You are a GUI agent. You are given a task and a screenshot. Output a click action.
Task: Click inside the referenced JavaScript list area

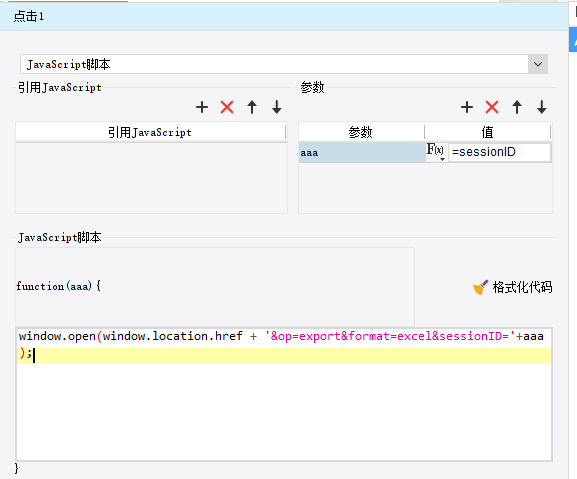151,178
